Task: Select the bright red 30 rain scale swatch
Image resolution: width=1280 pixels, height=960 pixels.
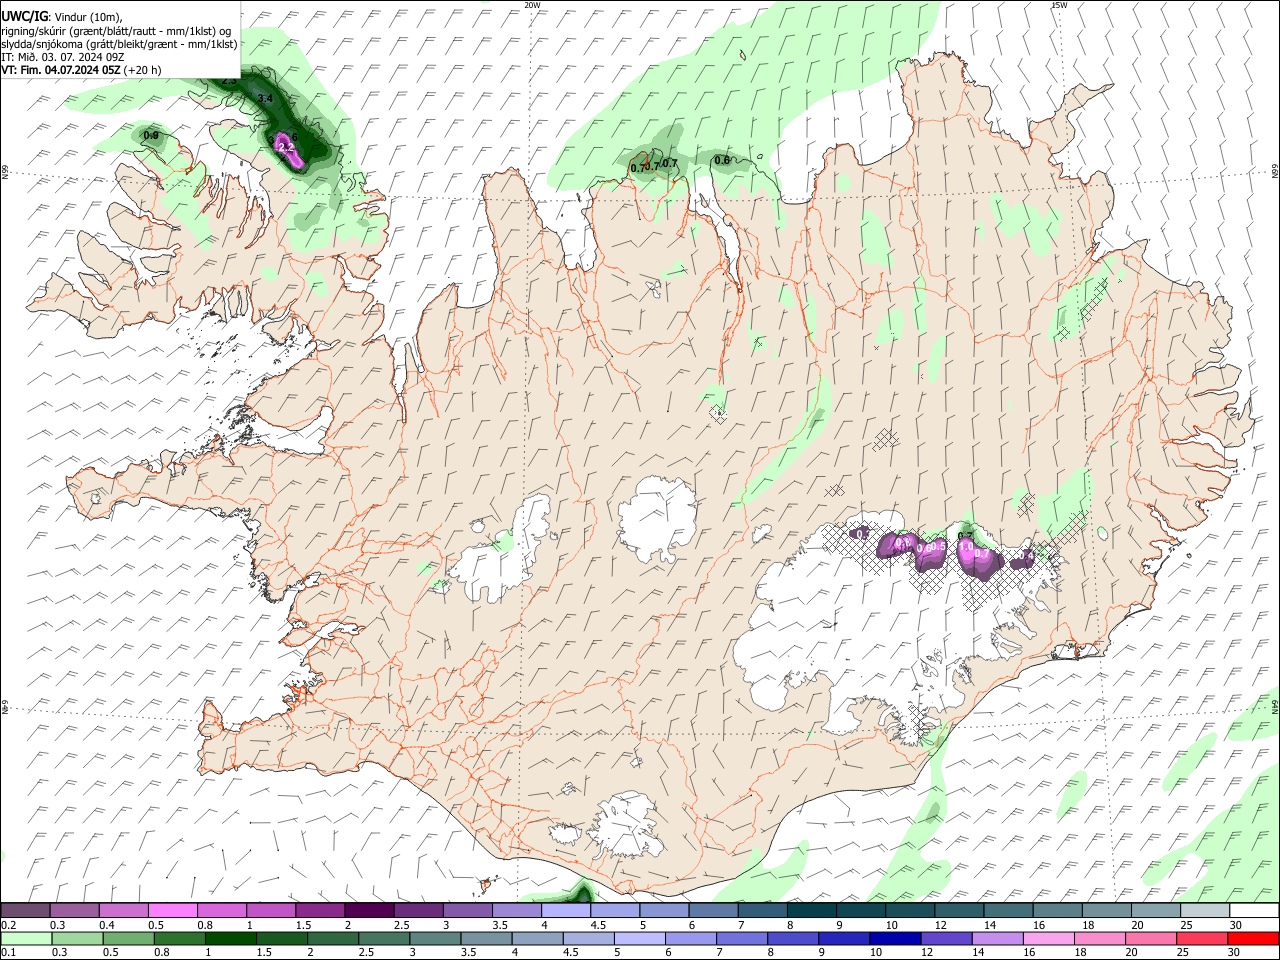Action: click(x=1252, y=938)
